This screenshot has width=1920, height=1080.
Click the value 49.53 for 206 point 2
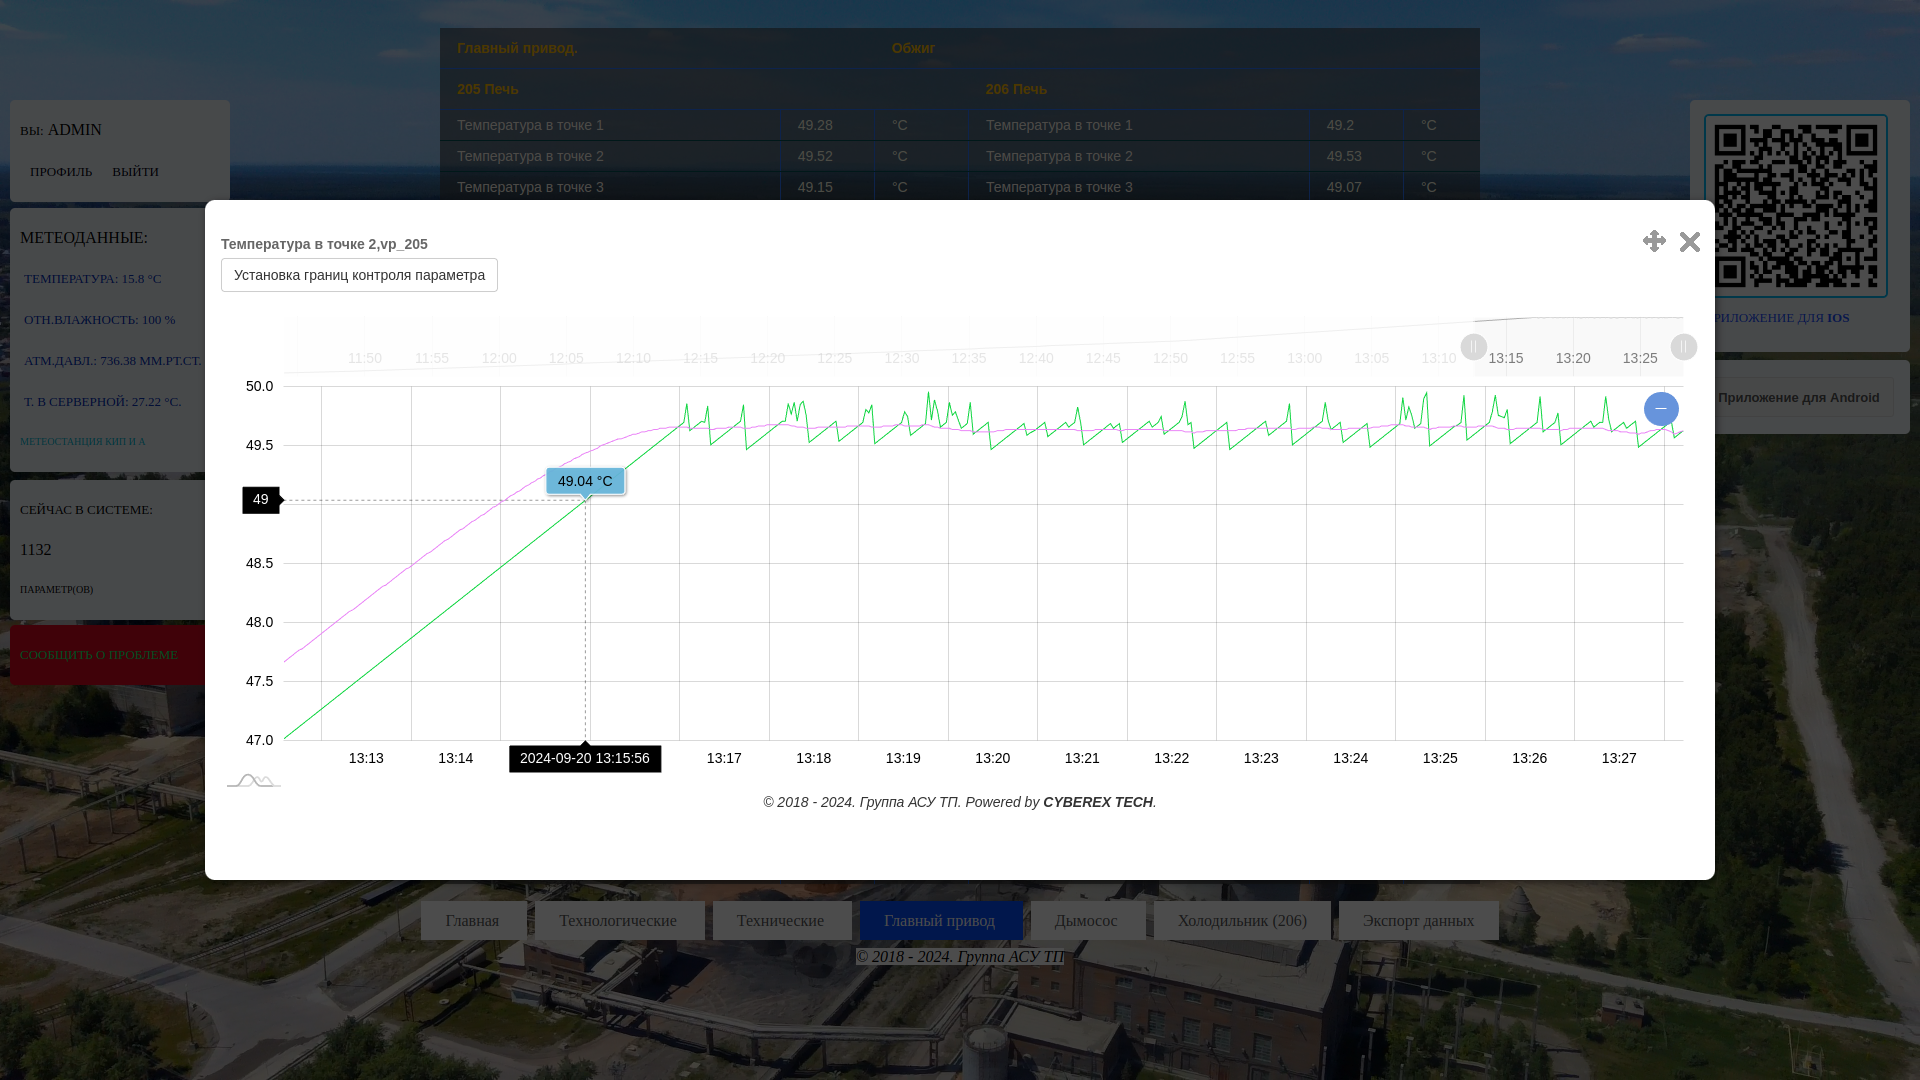(x=1344, y=156)
